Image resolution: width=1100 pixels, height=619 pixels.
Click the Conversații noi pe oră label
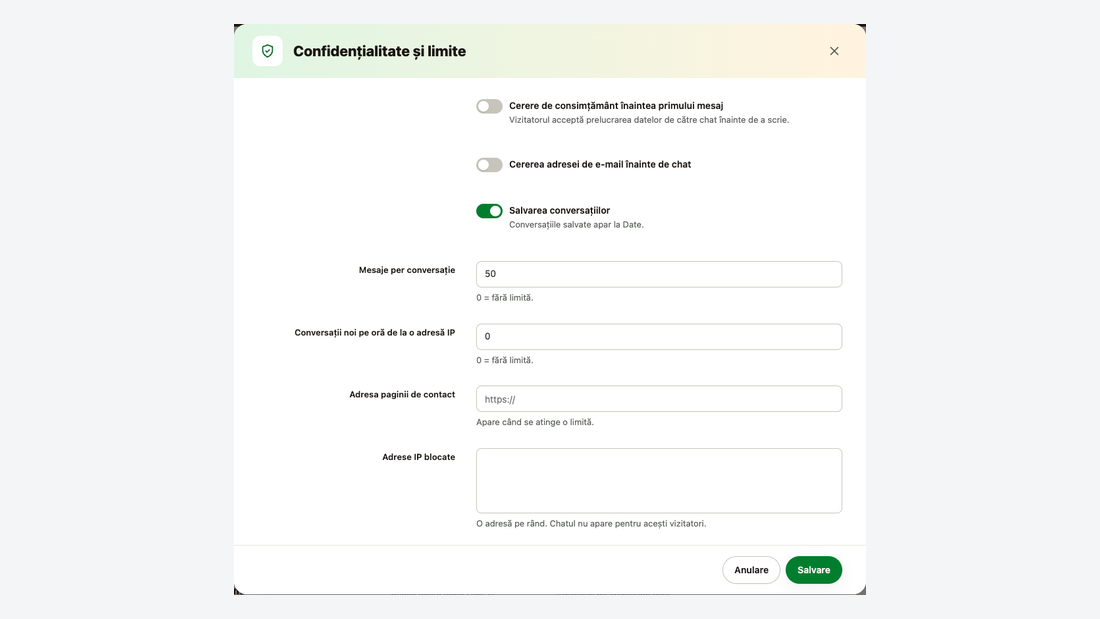(x=375, y=333)
